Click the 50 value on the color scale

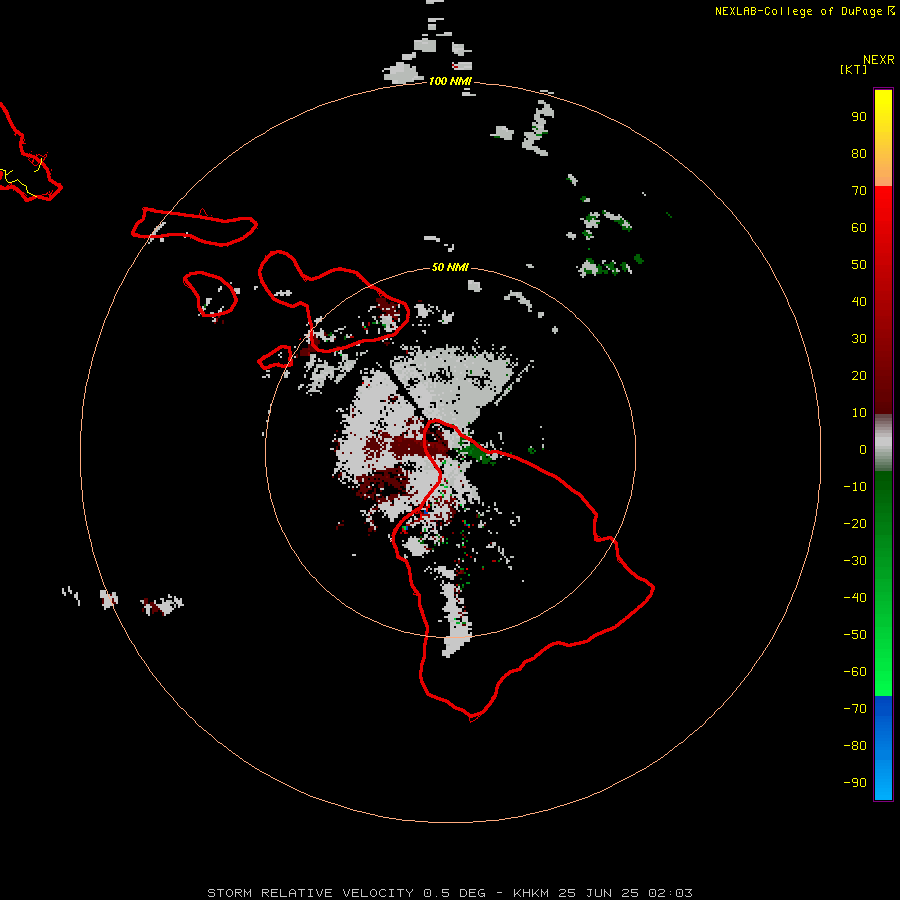859,265
